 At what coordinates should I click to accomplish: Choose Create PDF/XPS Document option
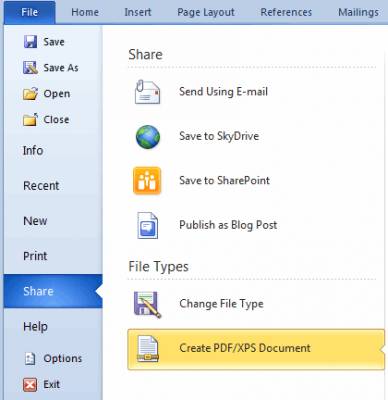click(256, 349)
